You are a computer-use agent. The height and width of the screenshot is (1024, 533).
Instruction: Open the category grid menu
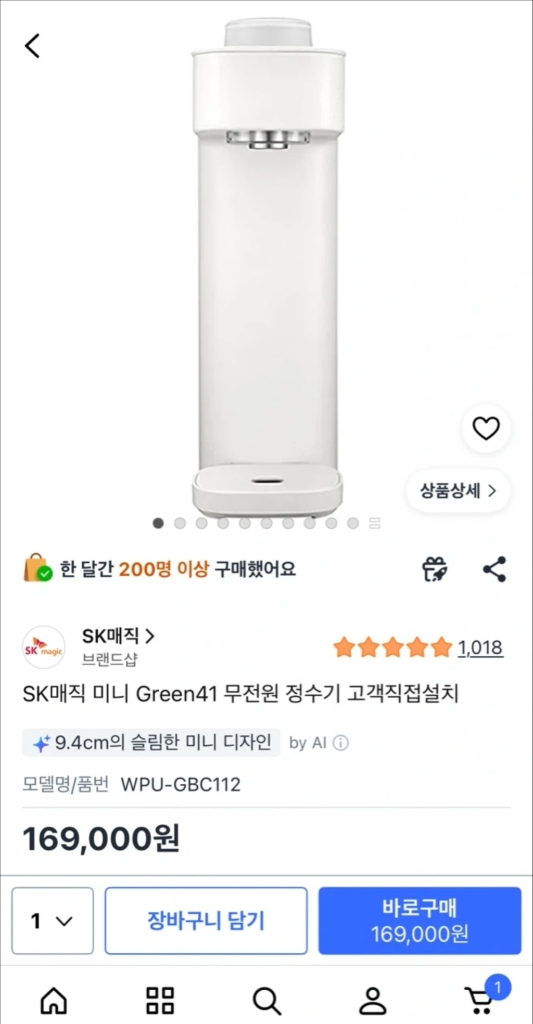click(x=160, y=1000)
